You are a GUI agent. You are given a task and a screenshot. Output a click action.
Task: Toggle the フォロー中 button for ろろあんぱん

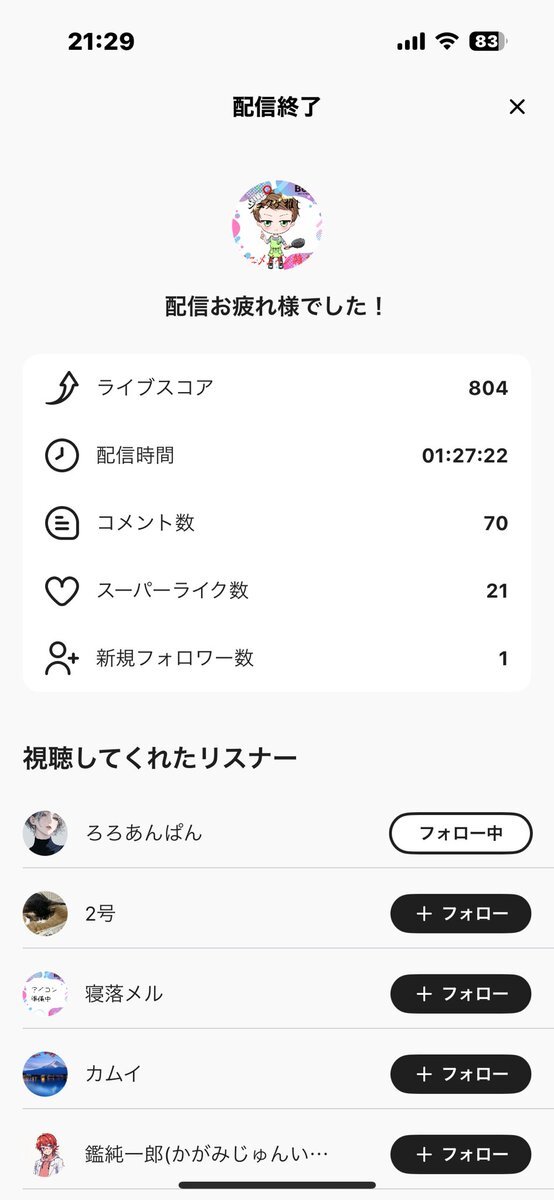460,833
